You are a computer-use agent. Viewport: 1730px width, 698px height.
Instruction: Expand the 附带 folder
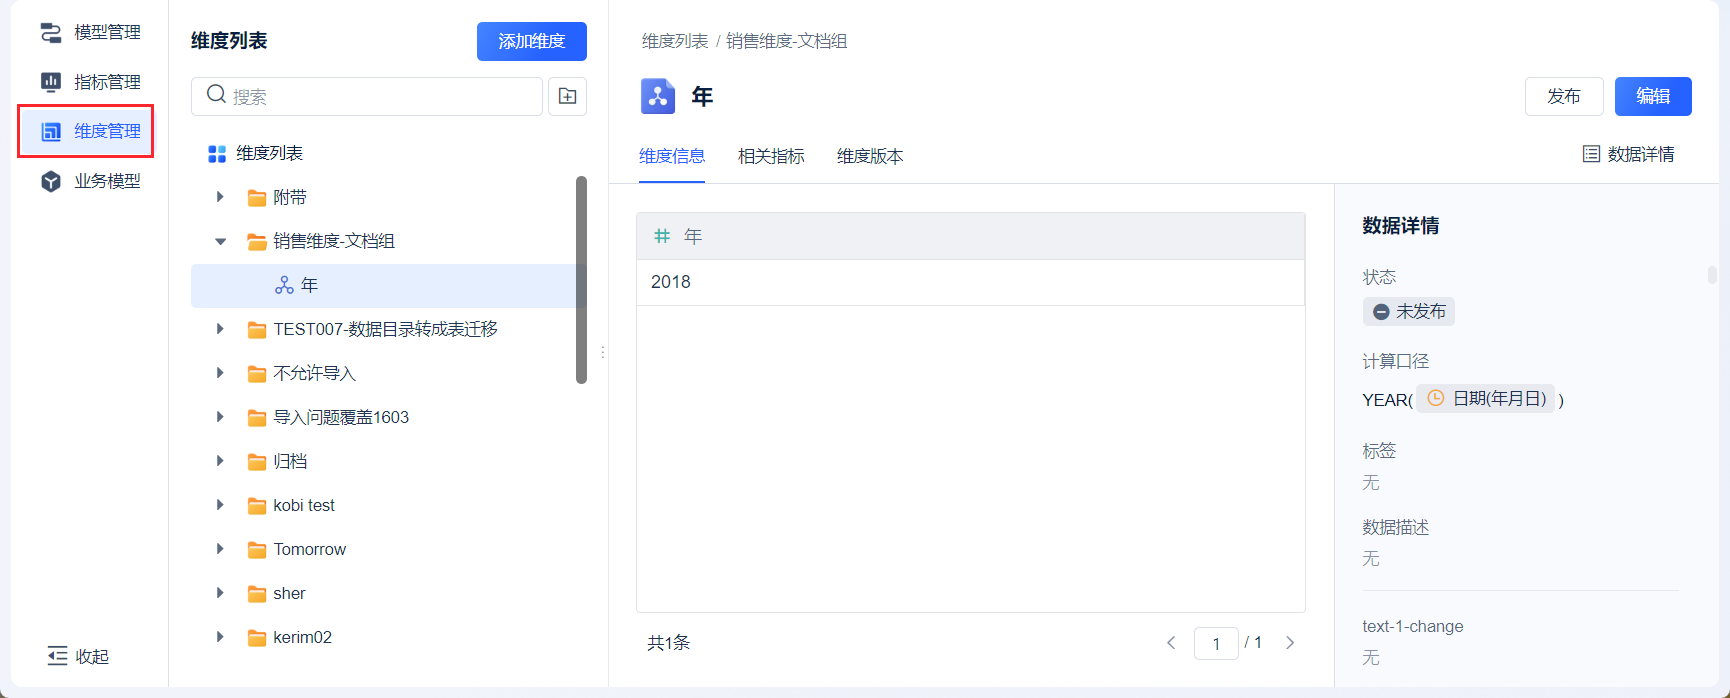point(220,197)
